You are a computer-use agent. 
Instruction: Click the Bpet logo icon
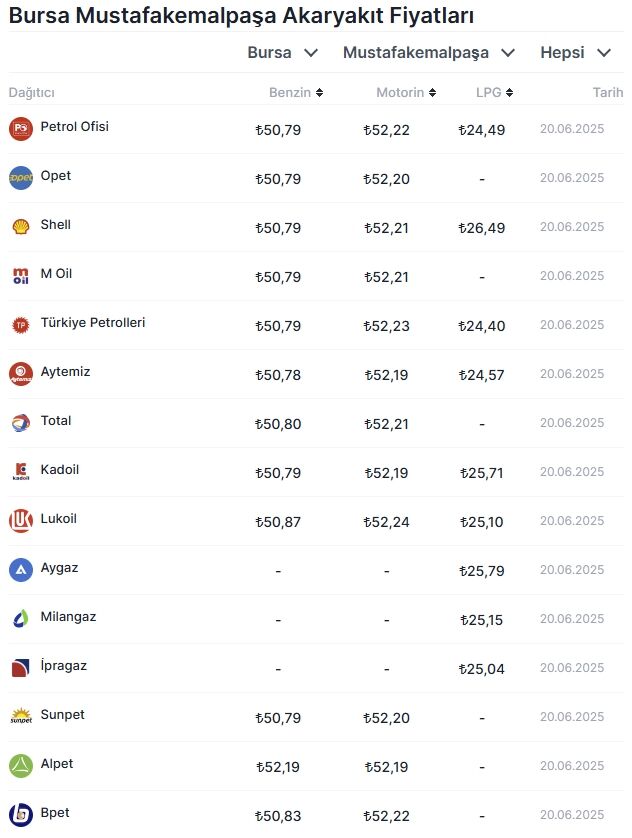coord(21,814)
